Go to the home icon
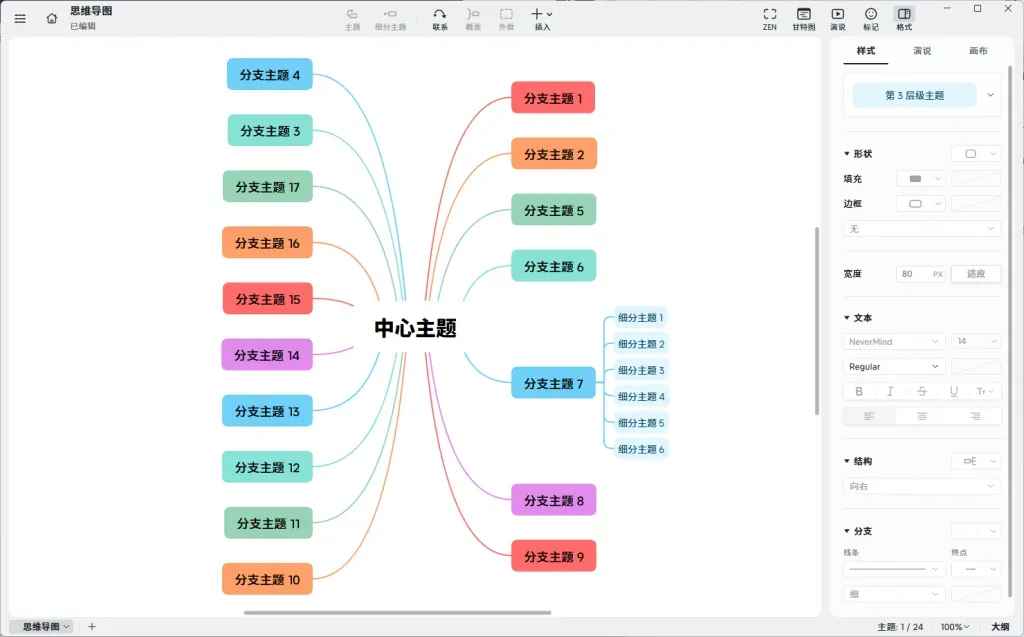This screenshot has height=637, width=1024. tap(52, 18)
